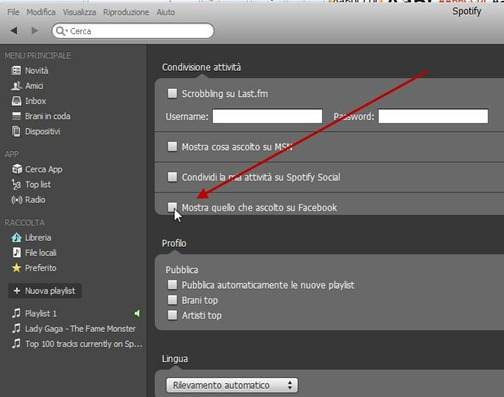Open the Modifica menu
504x397 pixels.
click(x=41, y=12)
